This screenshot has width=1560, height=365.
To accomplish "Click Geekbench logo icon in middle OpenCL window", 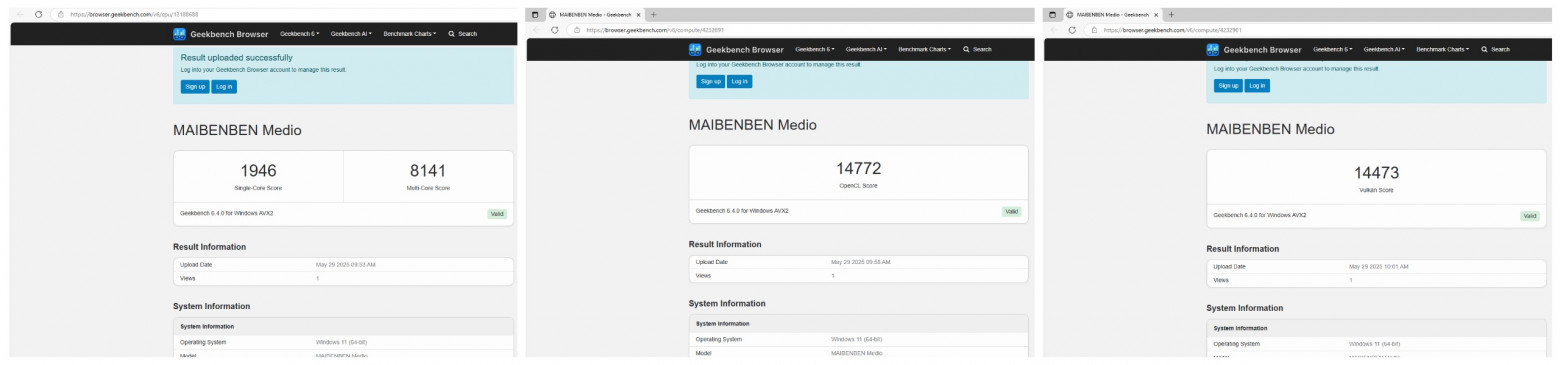I will pyautogui.click(x=696, y=49).
